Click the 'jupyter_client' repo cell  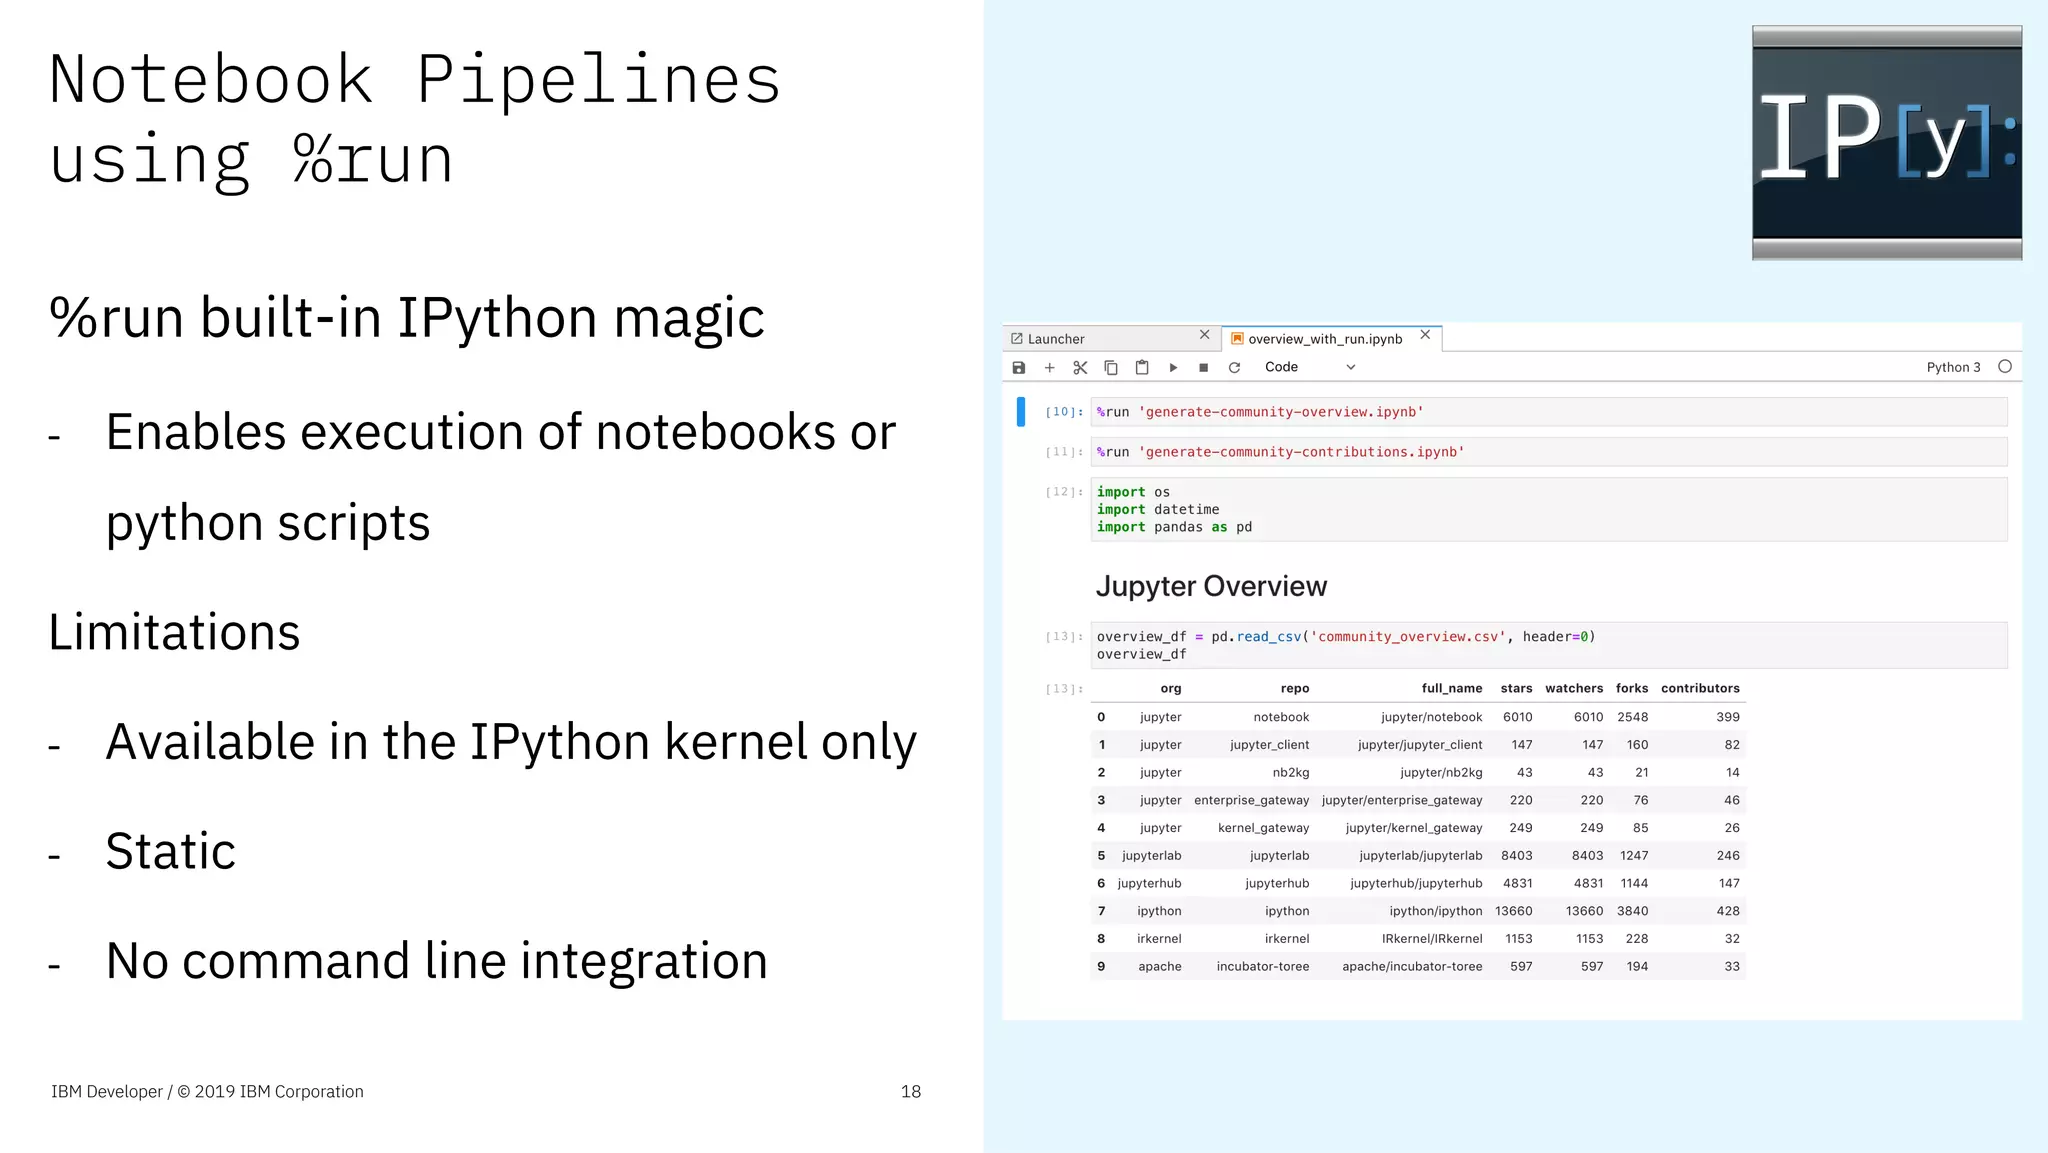click(x=1269, y=745)
